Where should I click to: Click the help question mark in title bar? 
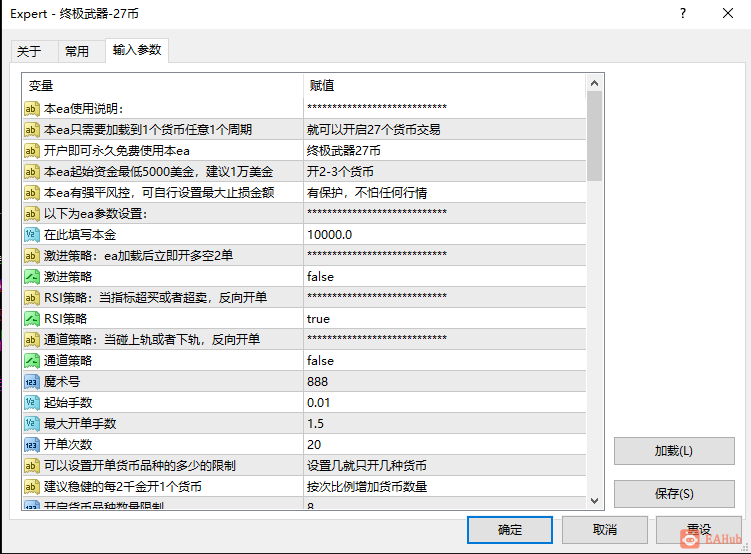coord(683,13)
